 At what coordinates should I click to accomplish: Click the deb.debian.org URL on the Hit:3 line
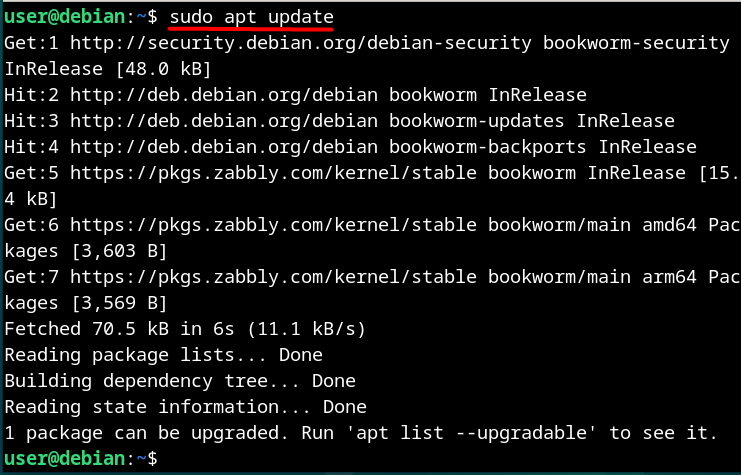tap(224, 121)
